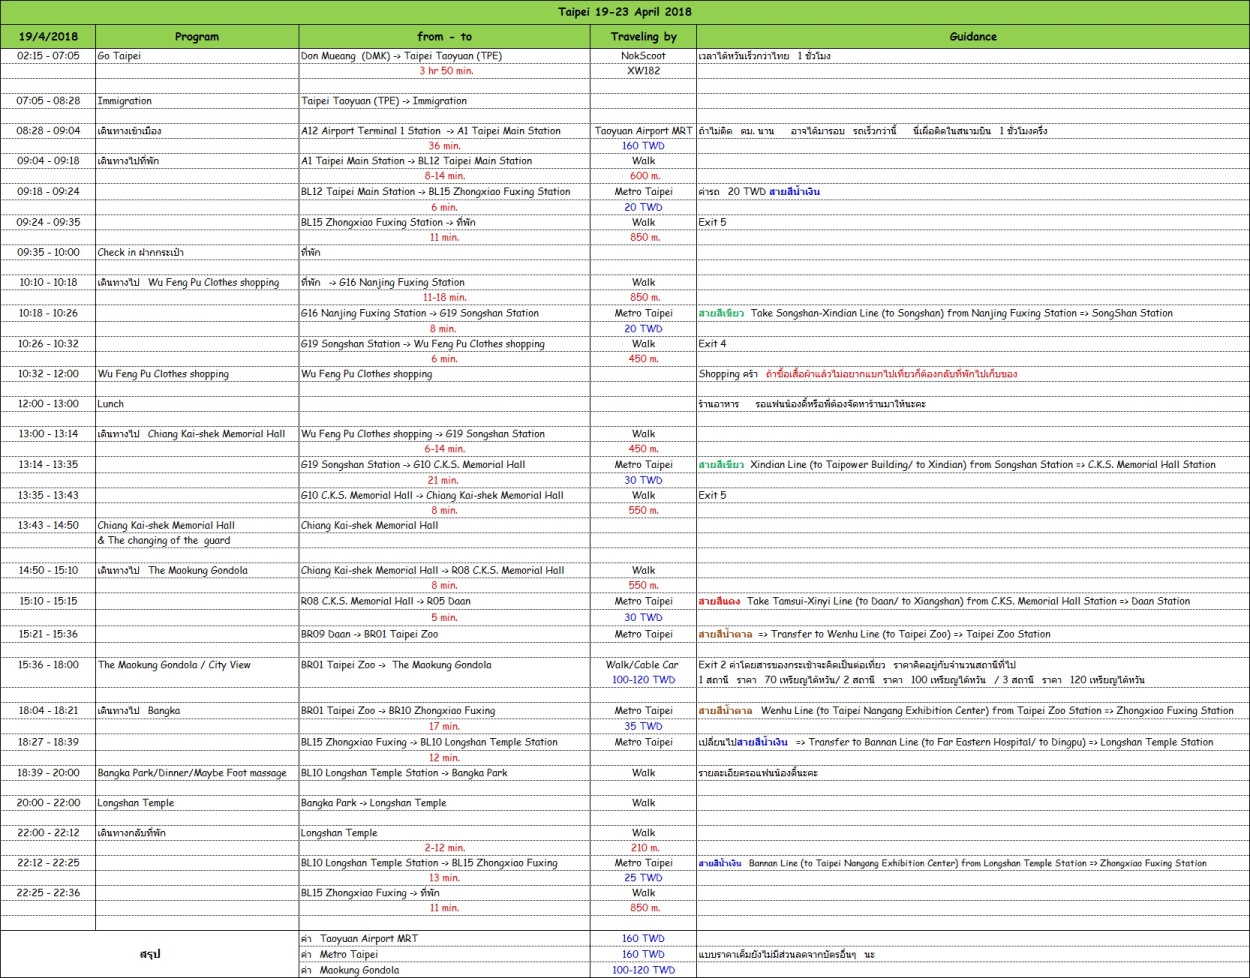Click the '19/4/2018' date header cell

(x=48, y=37)
